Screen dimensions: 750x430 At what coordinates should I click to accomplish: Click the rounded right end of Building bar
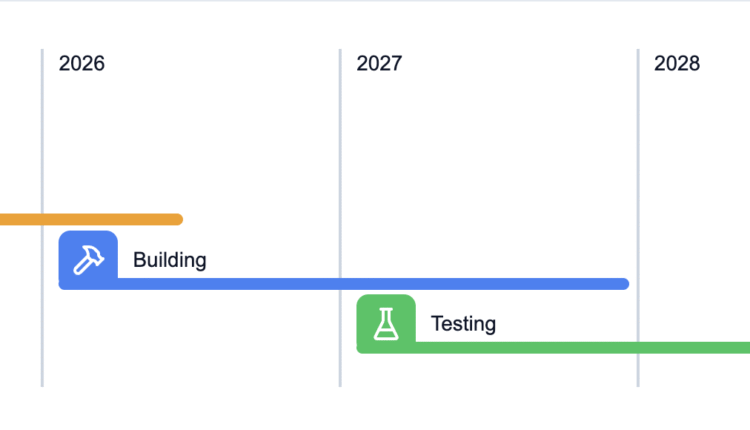[623, 284]
